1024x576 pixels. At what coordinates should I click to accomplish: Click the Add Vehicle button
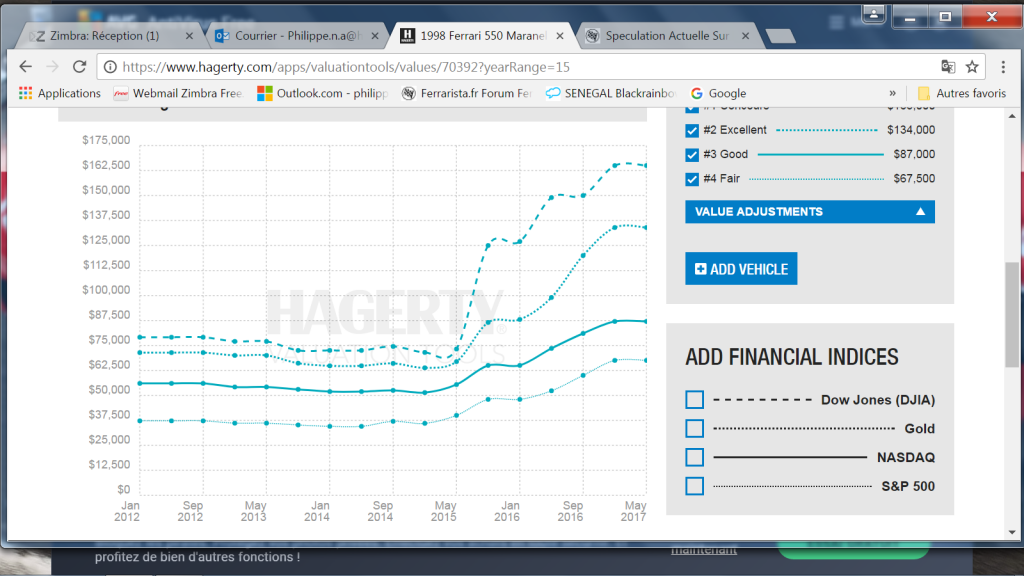(x=741, y=268)
